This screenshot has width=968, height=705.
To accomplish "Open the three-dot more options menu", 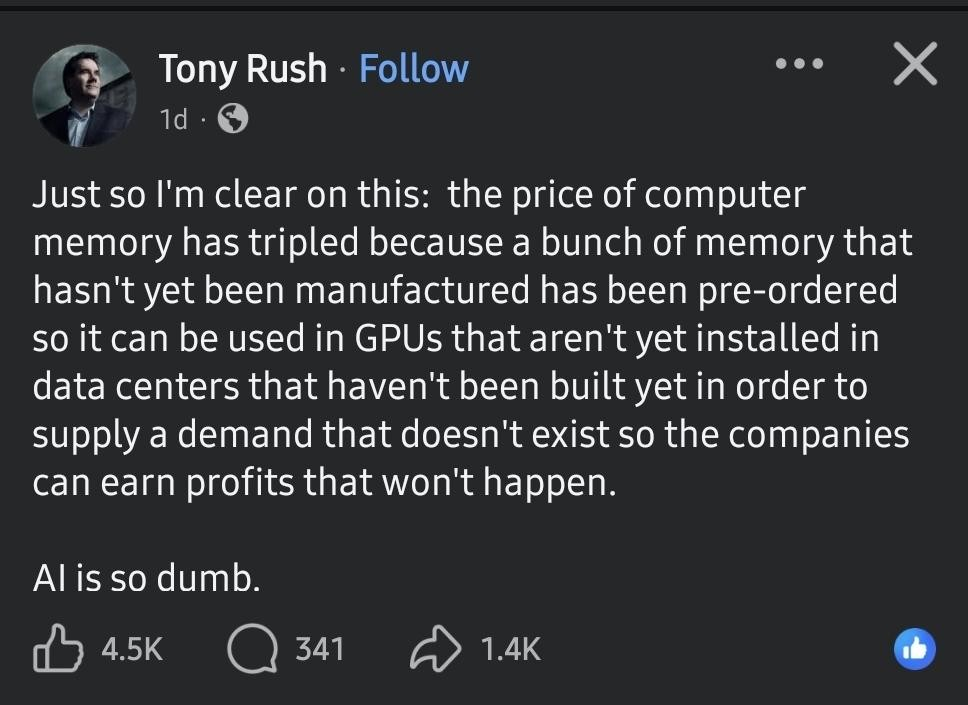I will (799, 64).
